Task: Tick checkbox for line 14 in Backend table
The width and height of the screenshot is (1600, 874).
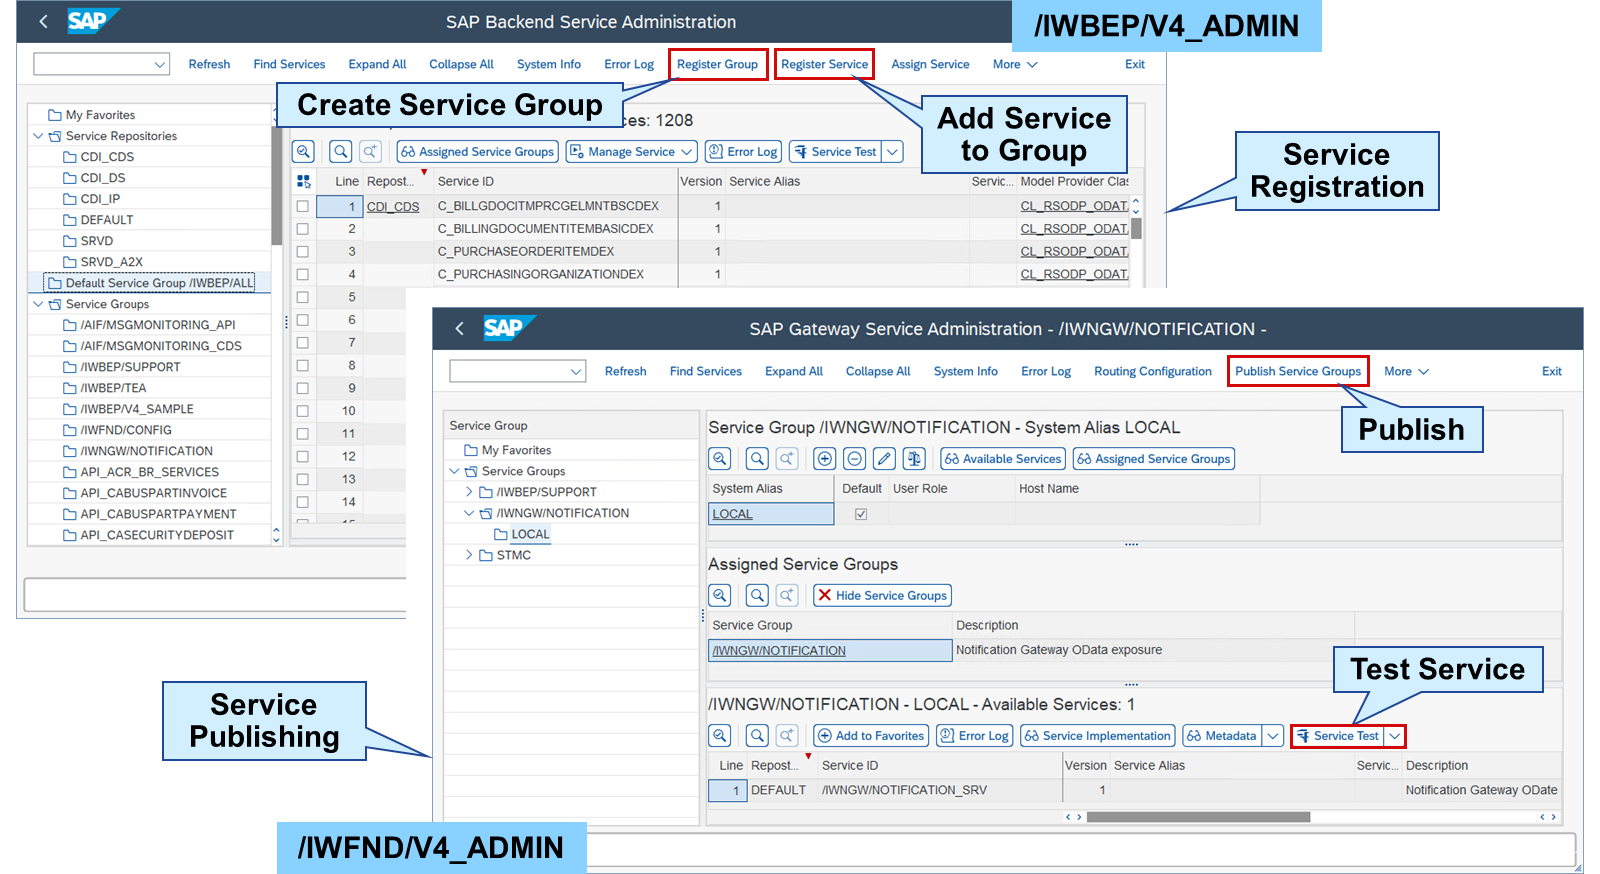Action: click(302, 502)
